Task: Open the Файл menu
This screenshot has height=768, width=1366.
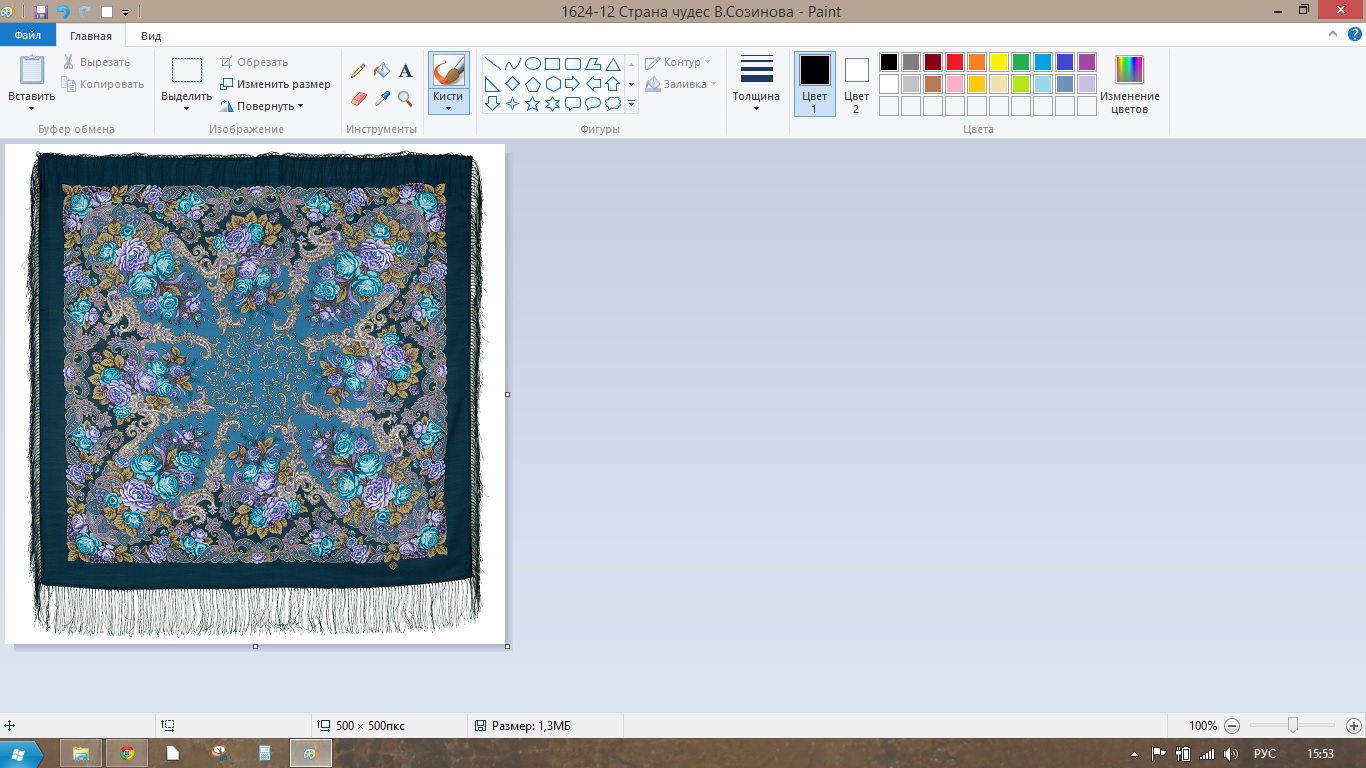Action: [x=28, y=36]
